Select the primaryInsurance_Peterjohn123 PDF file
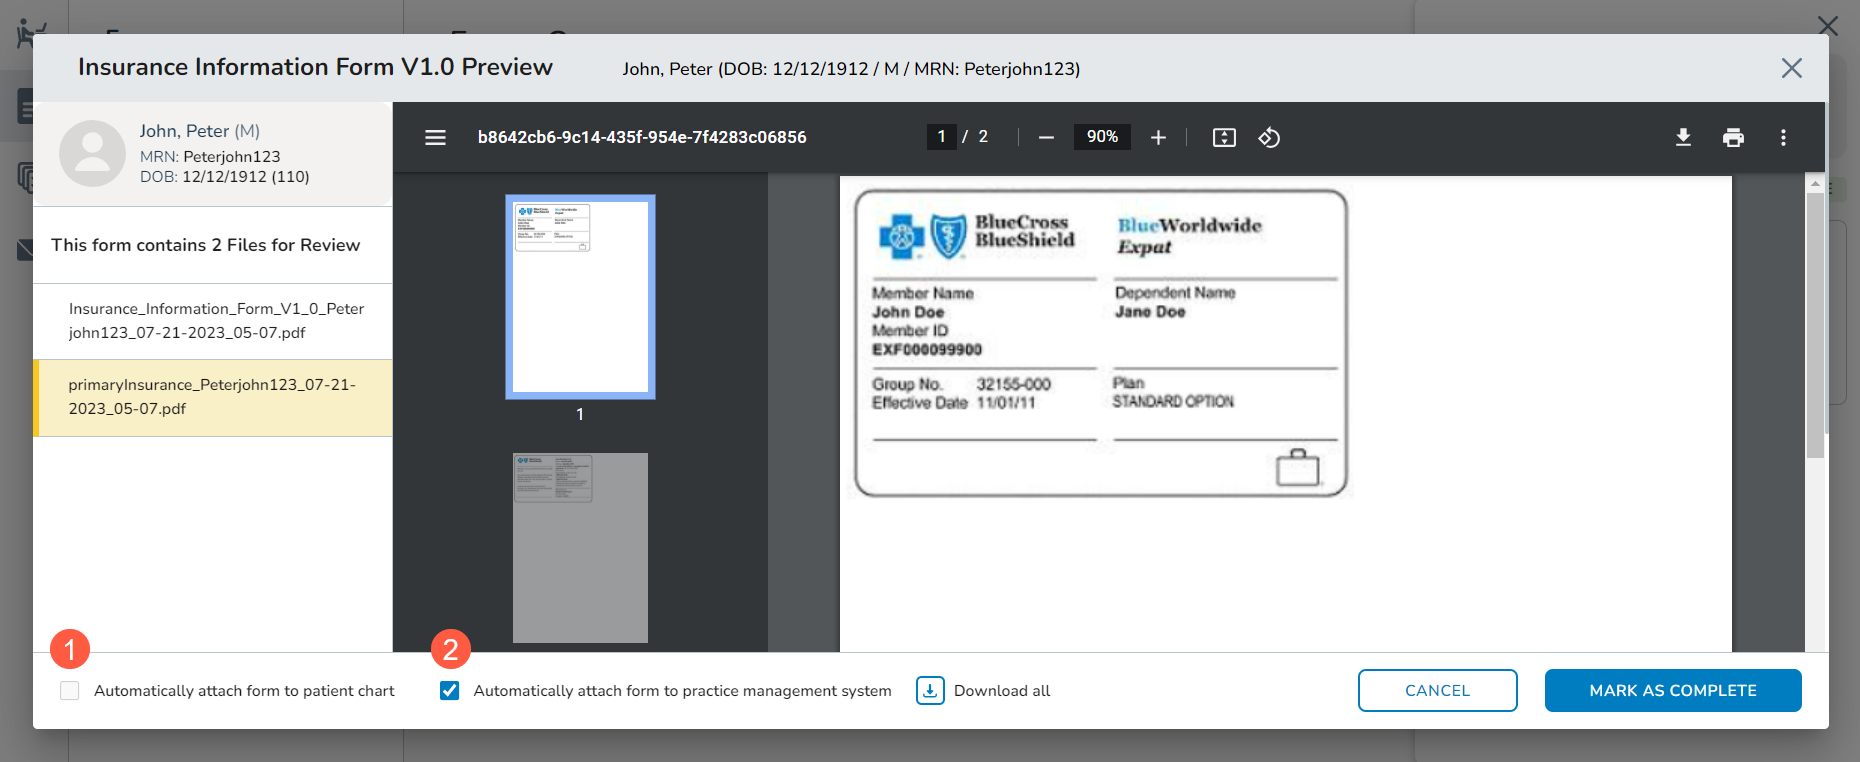 (x=213, y=397)
